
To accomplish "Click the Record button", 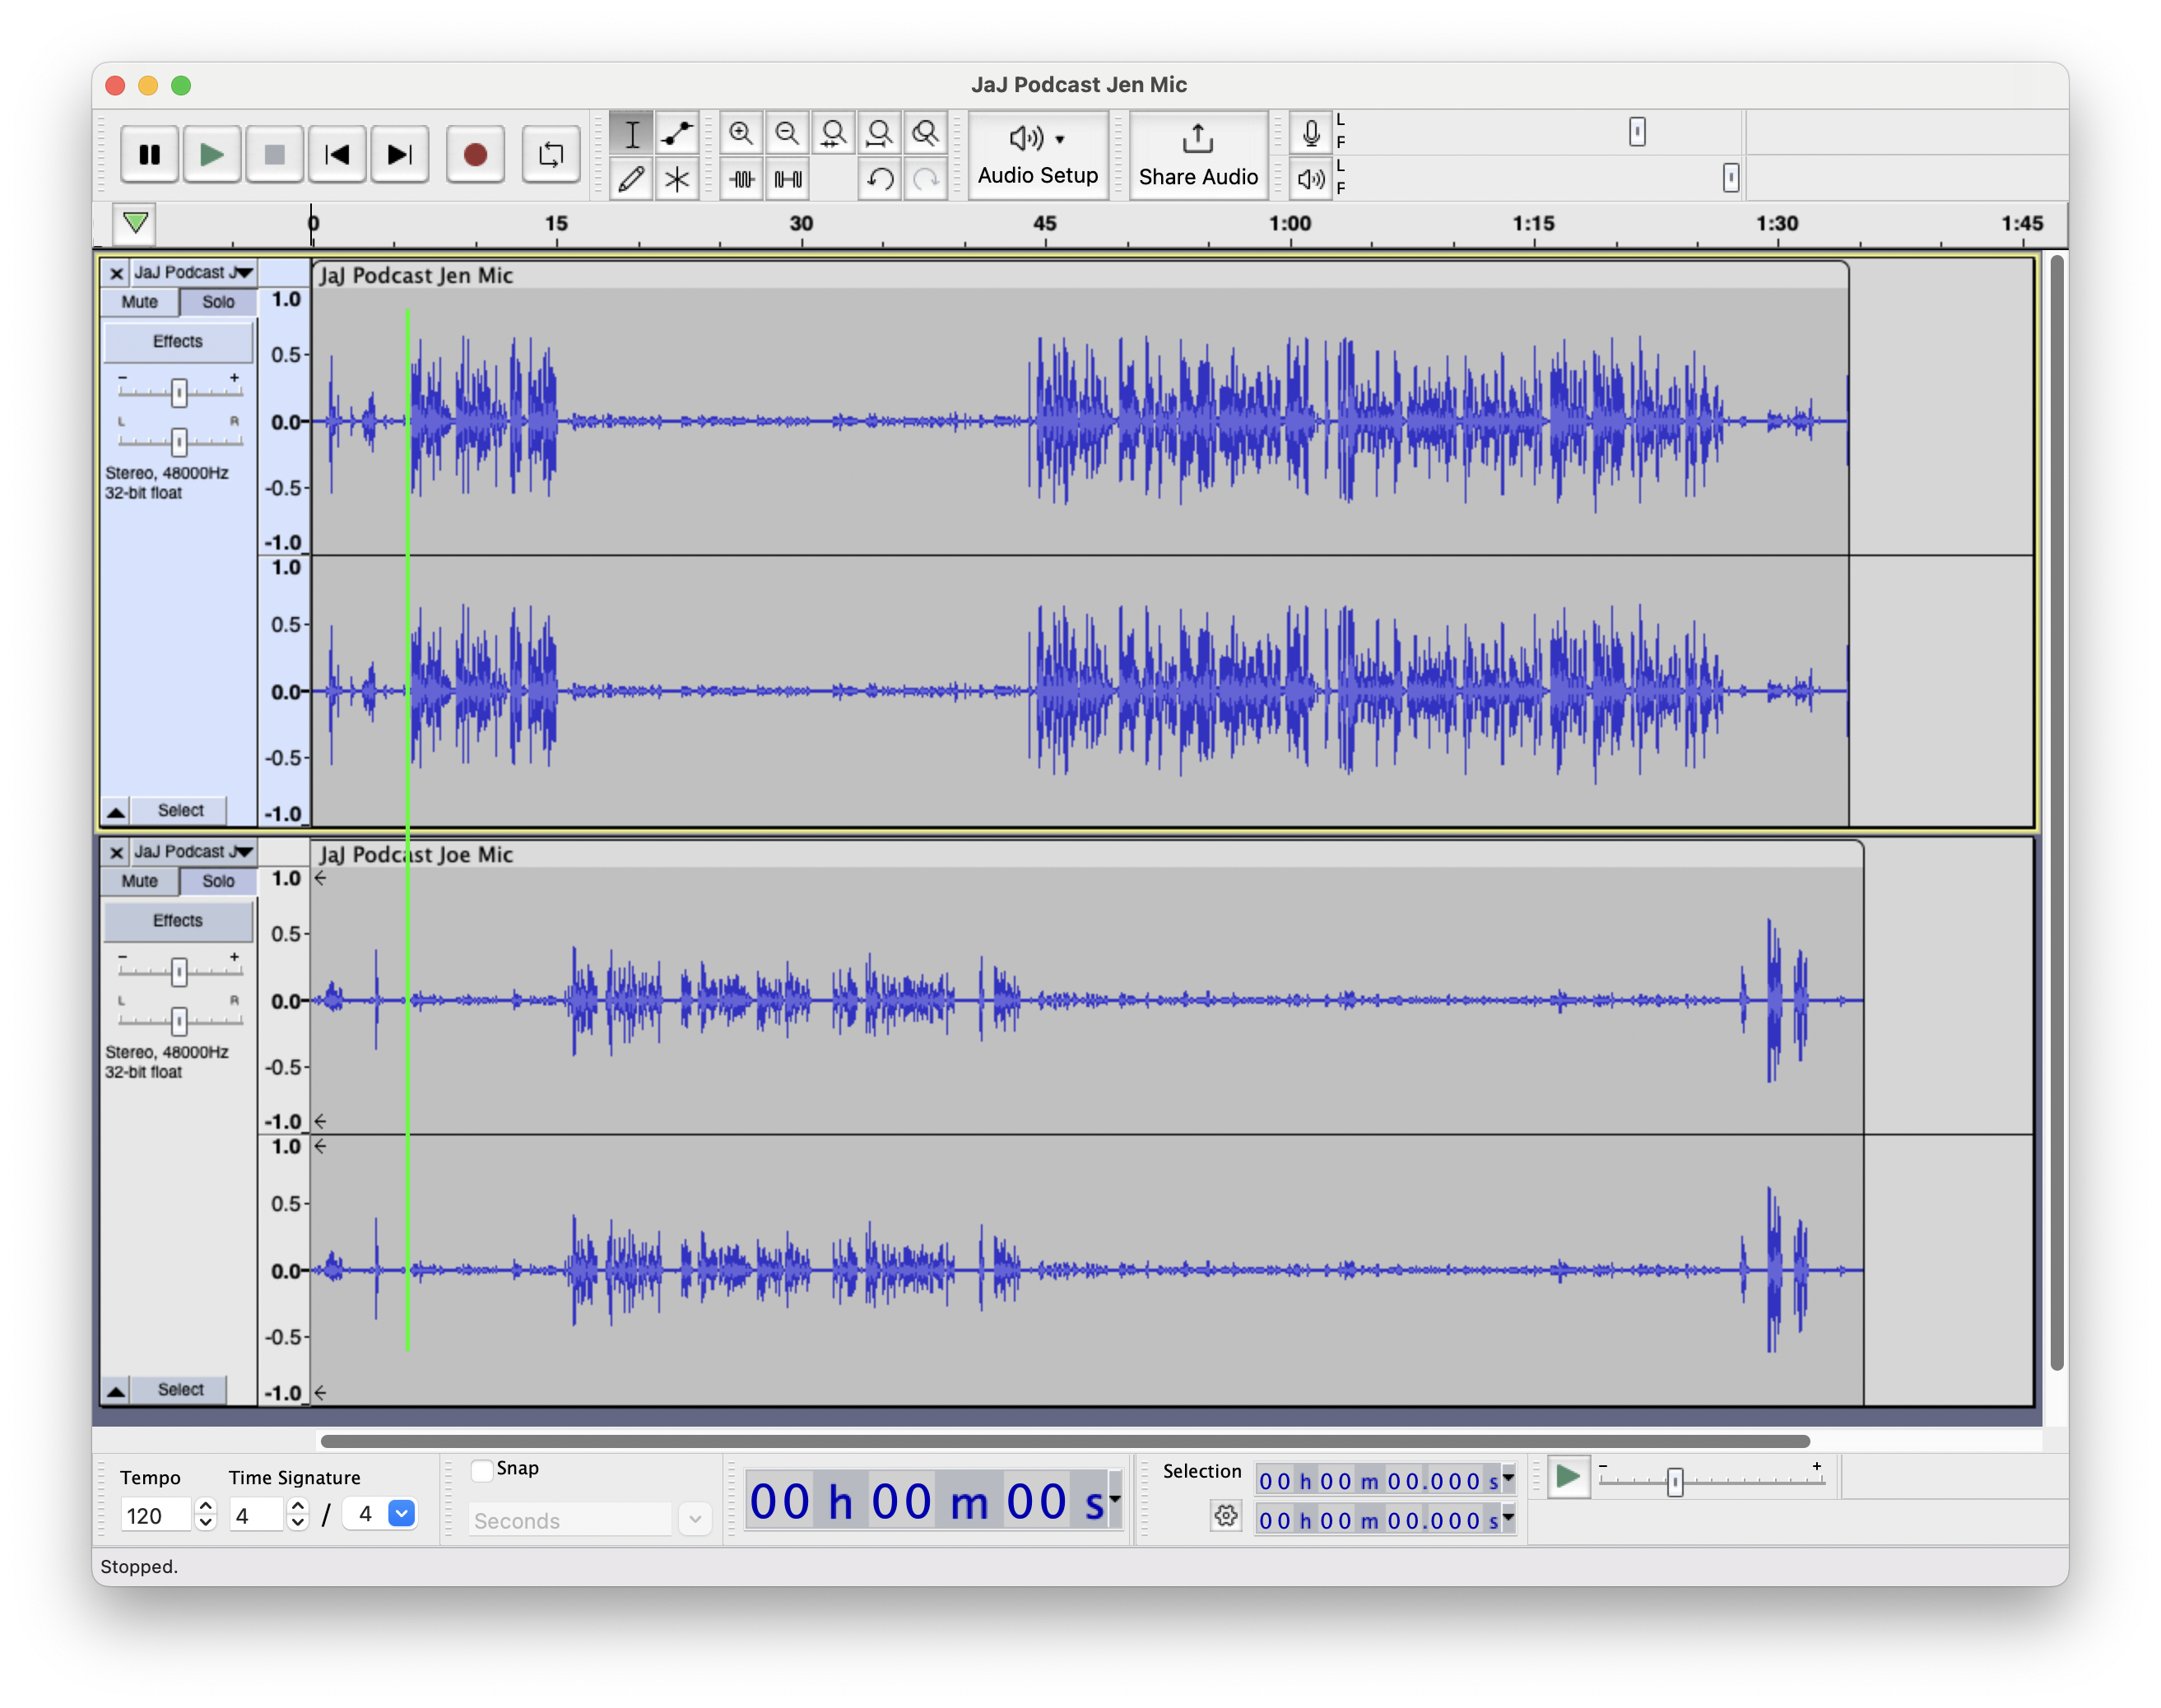I will pos(475,155).
